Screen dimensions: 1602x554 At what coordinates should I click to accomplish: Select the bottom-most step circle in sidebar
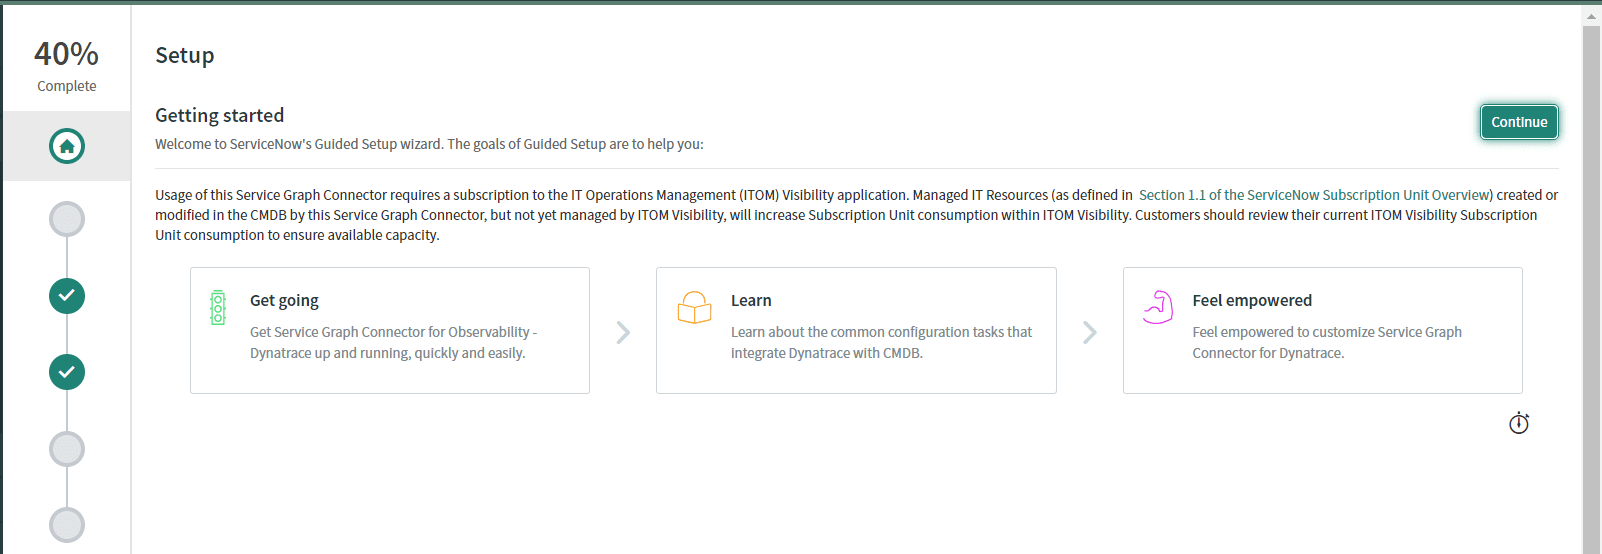[x=67, y=525]
